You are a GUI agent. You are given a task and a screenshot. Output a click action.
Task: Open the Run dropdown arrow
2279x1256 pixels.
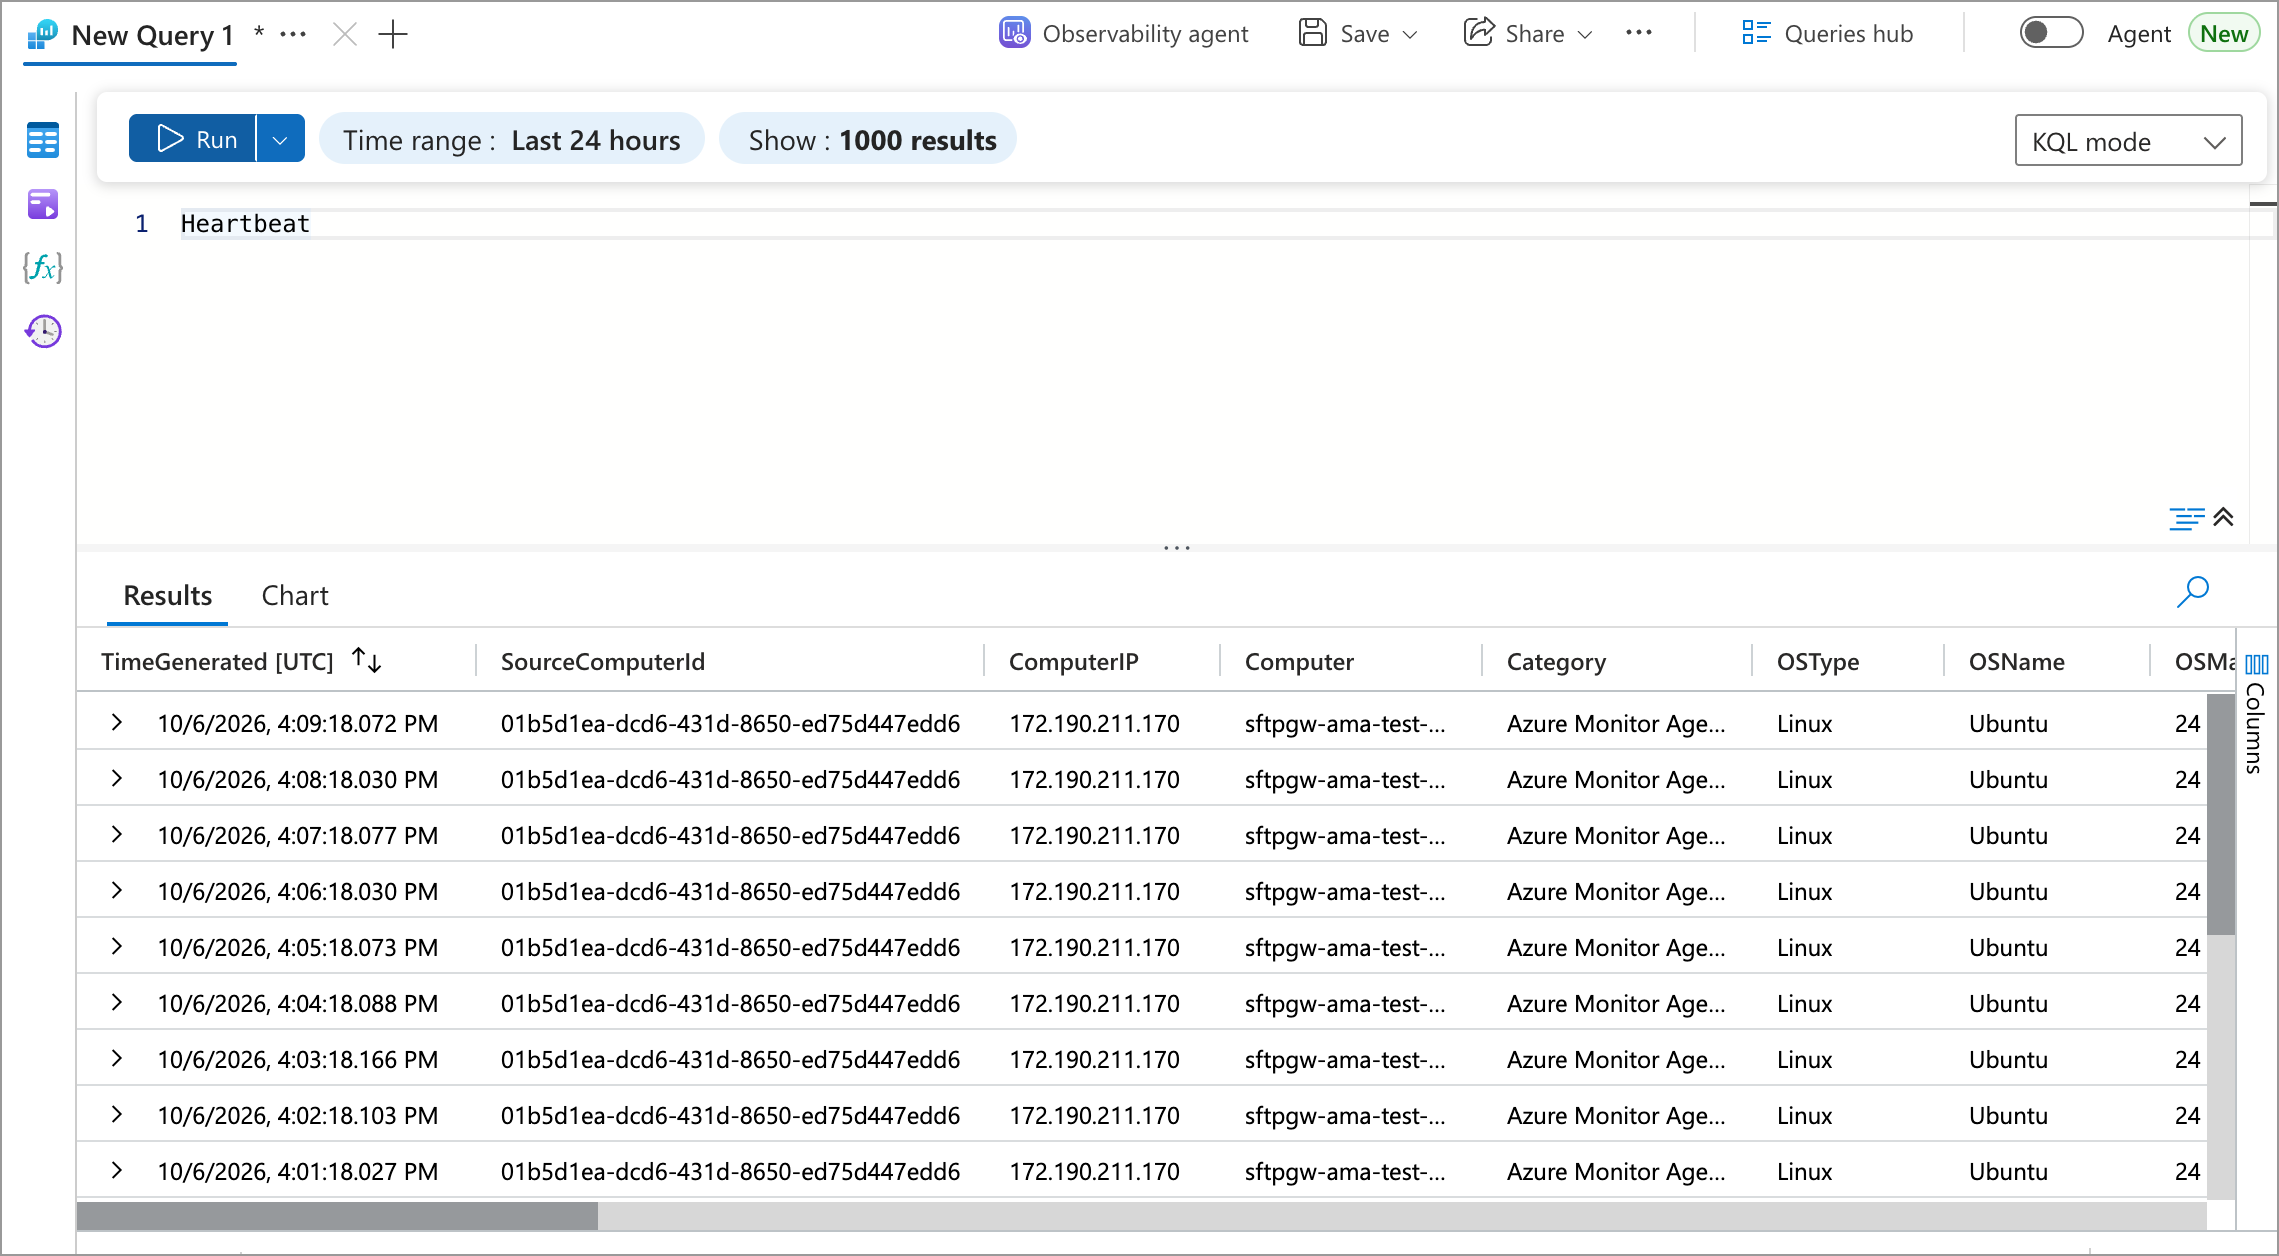281,140
